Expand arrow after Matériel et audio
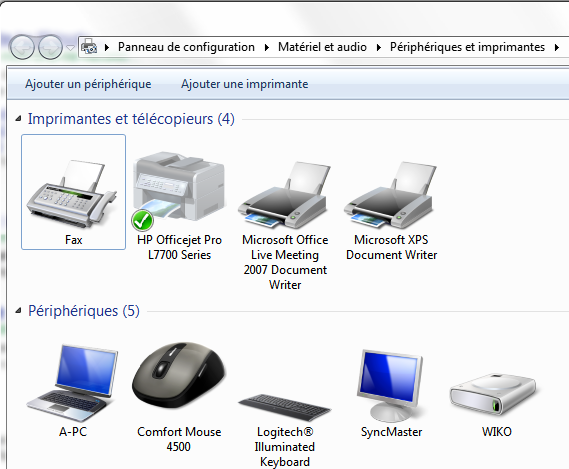The image size is (569, 469). coord(378,47)
